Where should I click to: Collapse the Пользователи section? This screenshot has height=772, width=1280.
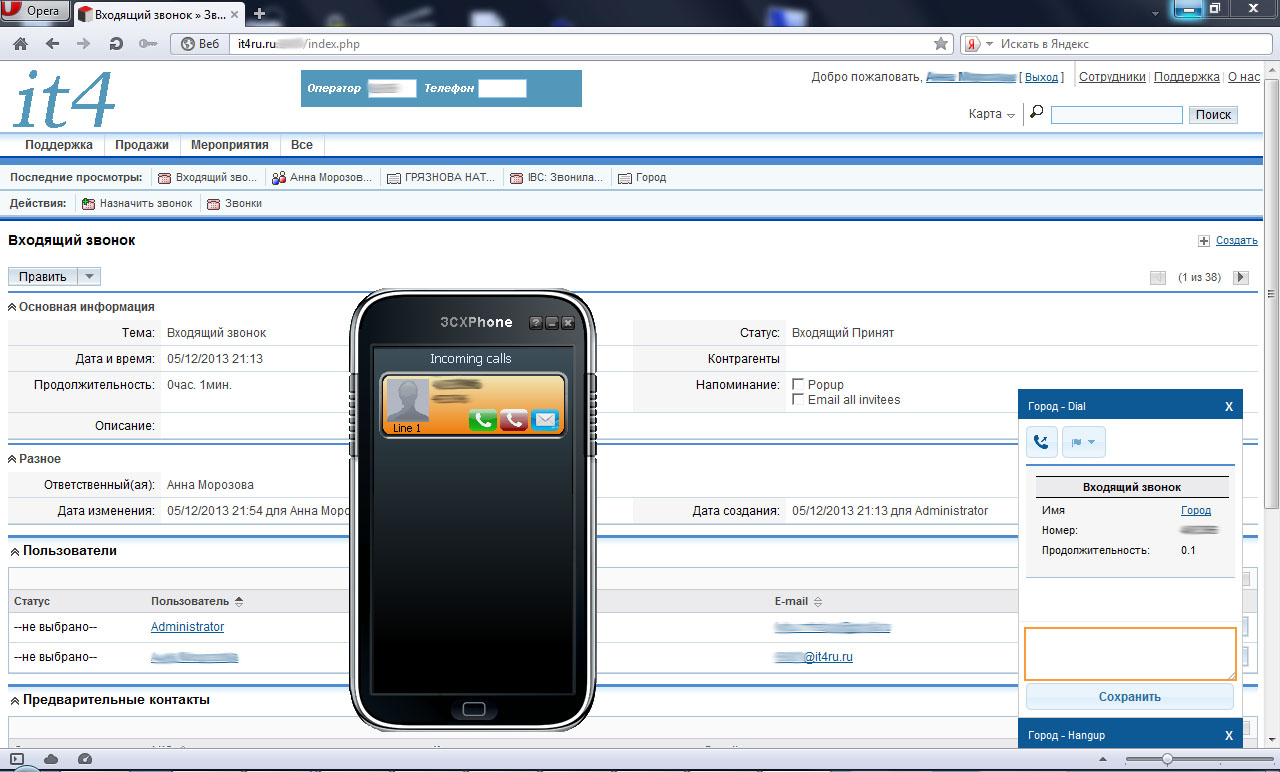click(x=14, y=551)
